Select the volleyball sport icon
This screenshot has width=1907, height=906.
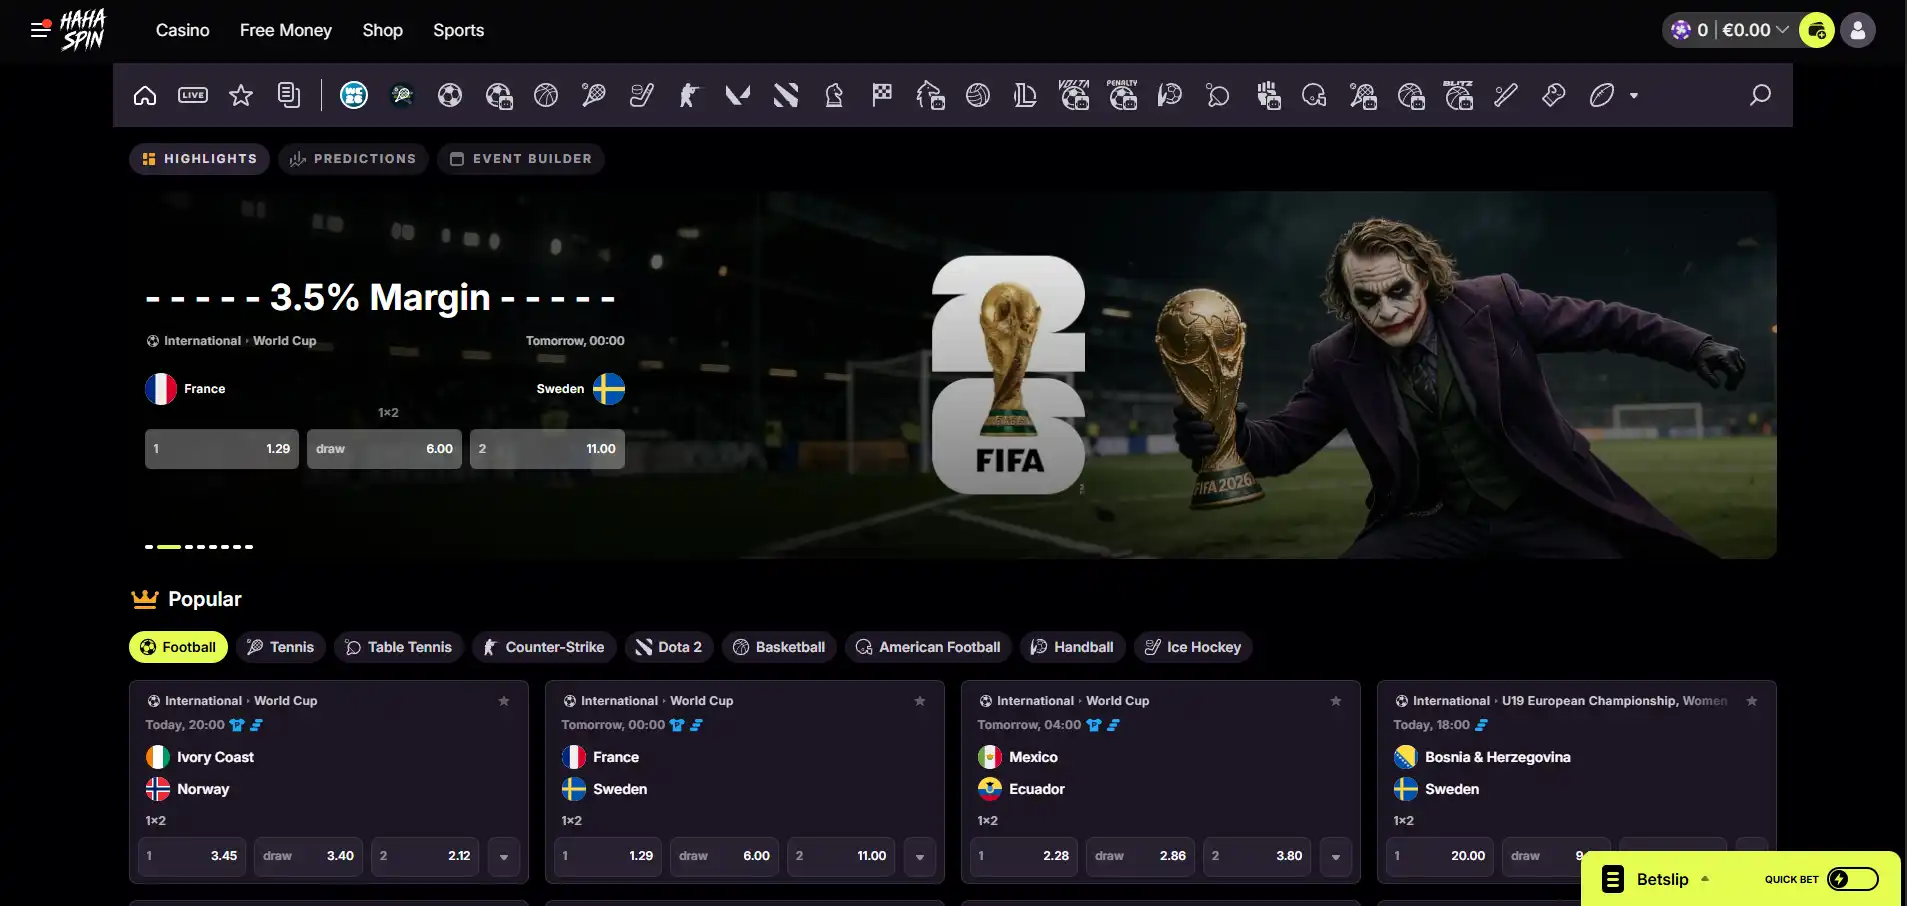[x=978, y=95]
